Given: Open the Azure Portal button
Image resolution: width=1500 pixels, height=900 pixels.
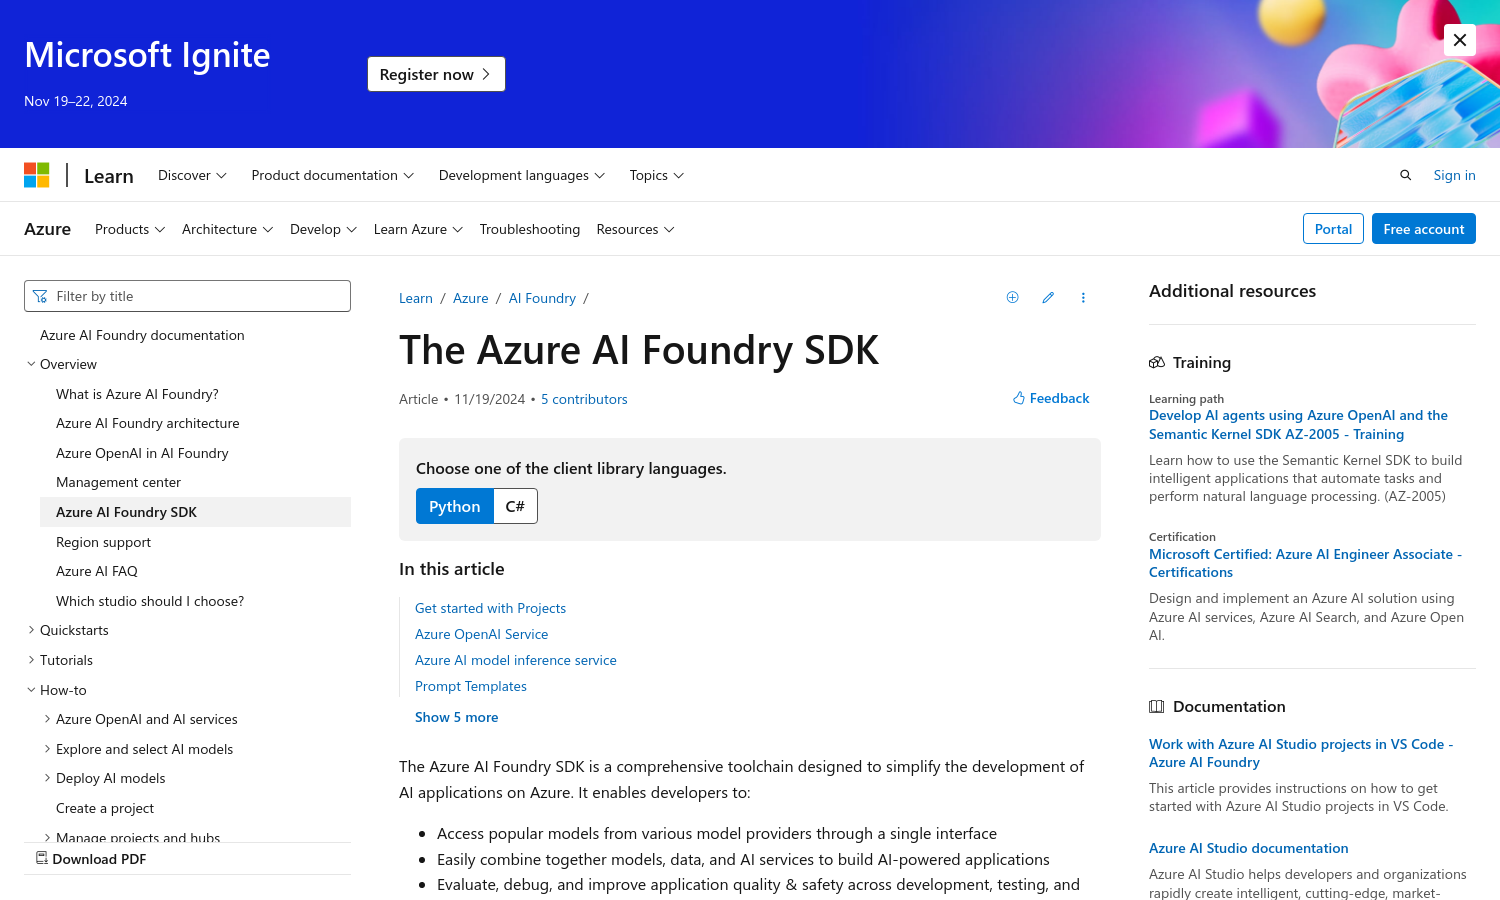Looking at the screenshot, I should tap(1333, 229).
